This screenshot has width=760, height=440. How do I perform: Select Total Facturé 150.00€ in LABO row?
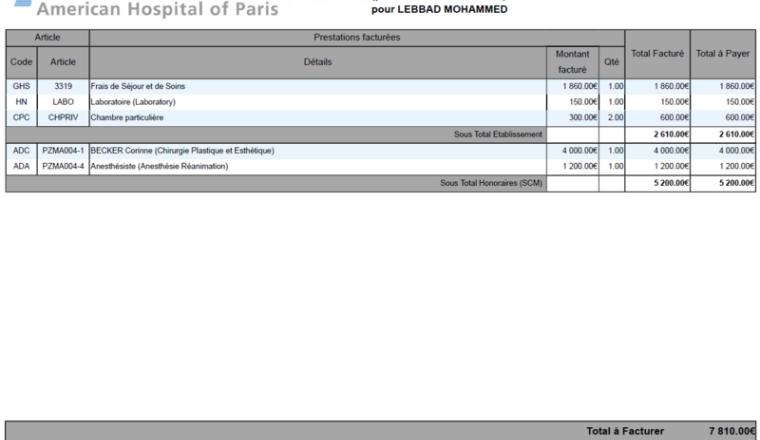click(675, 102)
